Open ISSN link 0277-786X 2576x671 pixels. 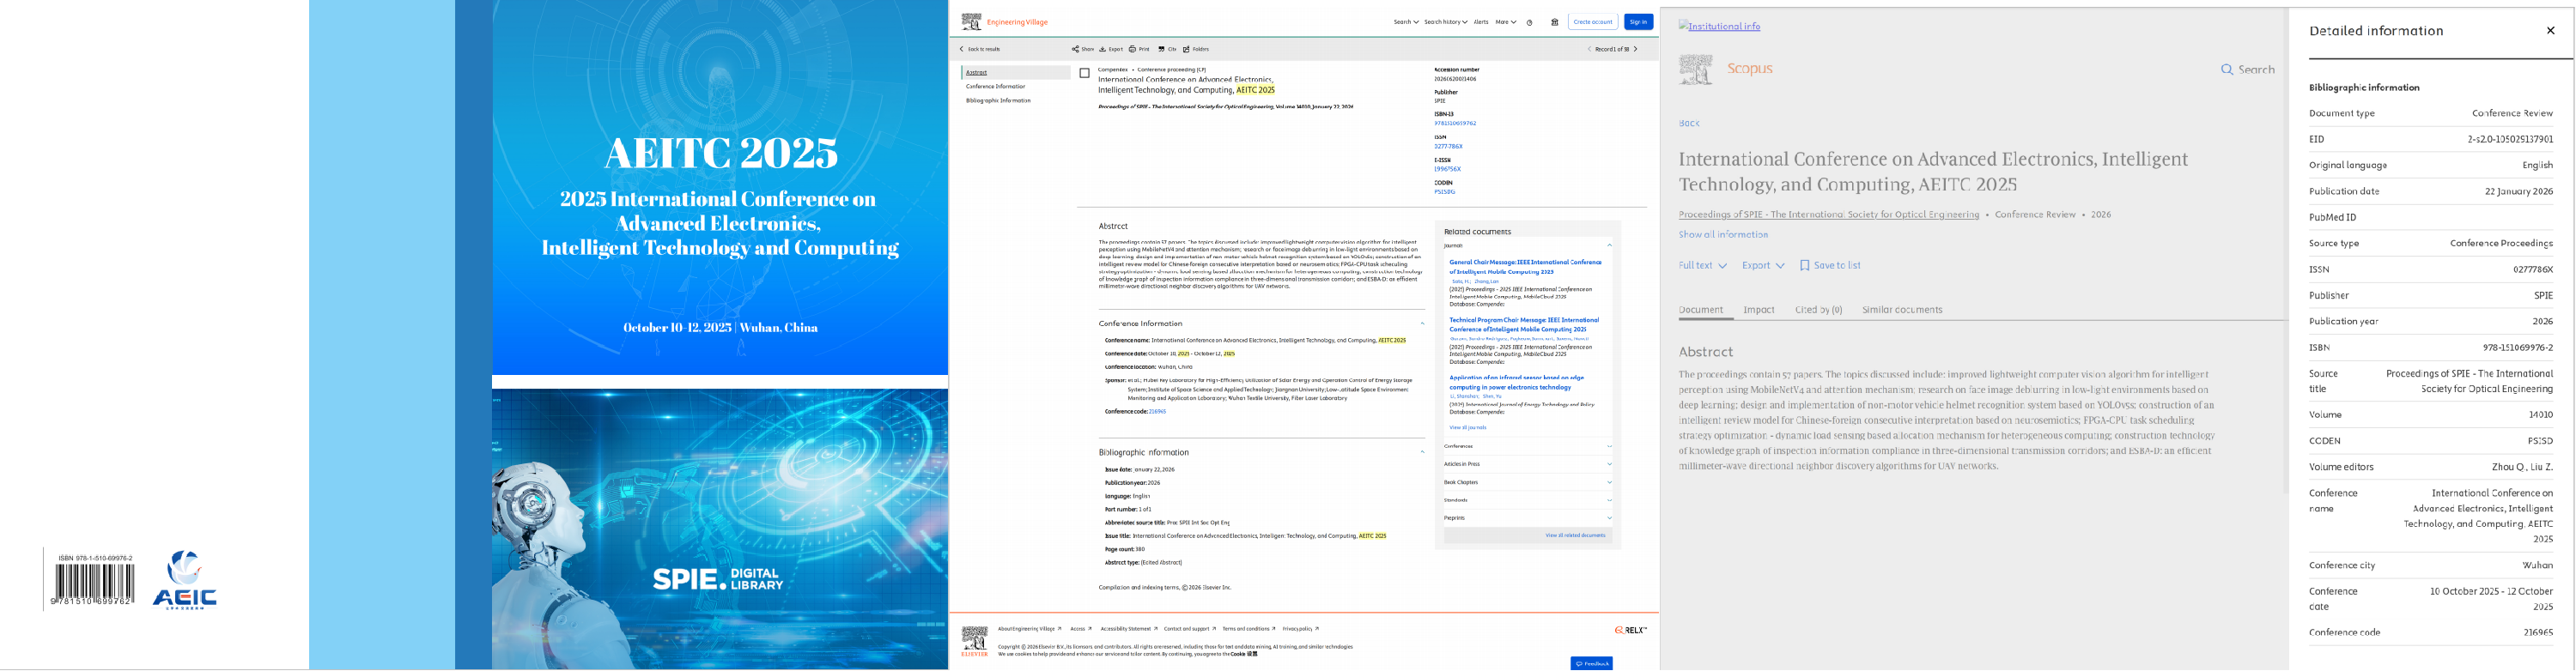tap(1448, 147)
